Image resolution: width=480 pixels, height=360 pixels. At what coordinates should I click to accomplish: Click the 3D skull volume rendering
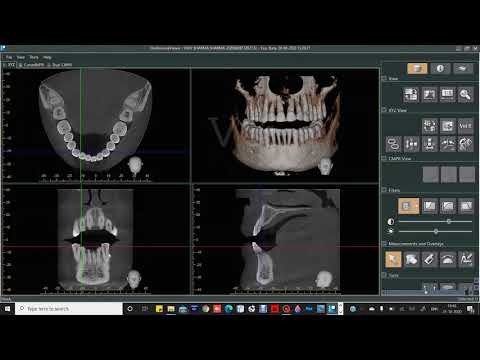pyautogui.click(x=285, y=125)
